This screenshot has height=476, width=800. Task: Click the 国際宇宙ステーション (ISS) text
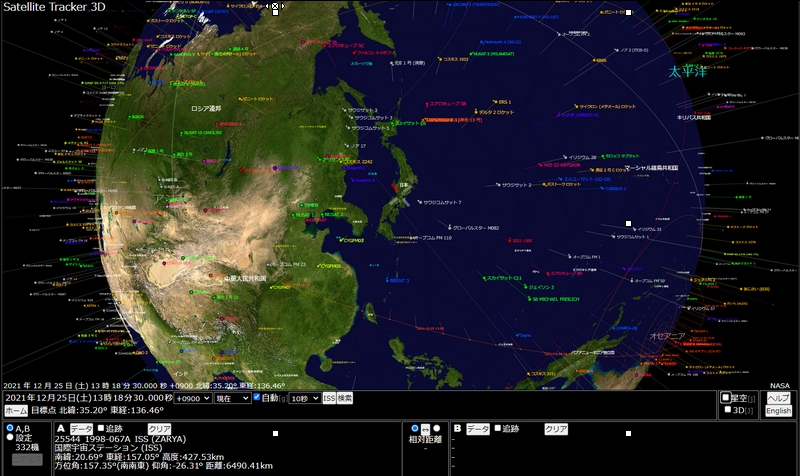pyautogui.click(x=108, y=448)
